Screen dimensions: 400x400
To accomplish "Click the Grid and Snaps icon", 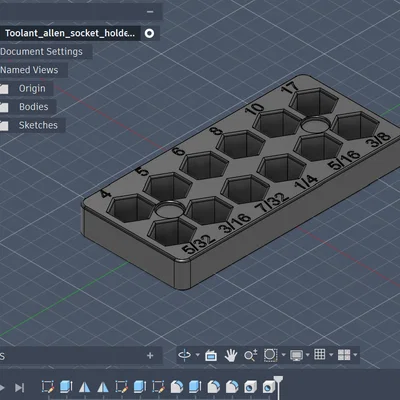I will pyautogui.click(x=320, y=354).
